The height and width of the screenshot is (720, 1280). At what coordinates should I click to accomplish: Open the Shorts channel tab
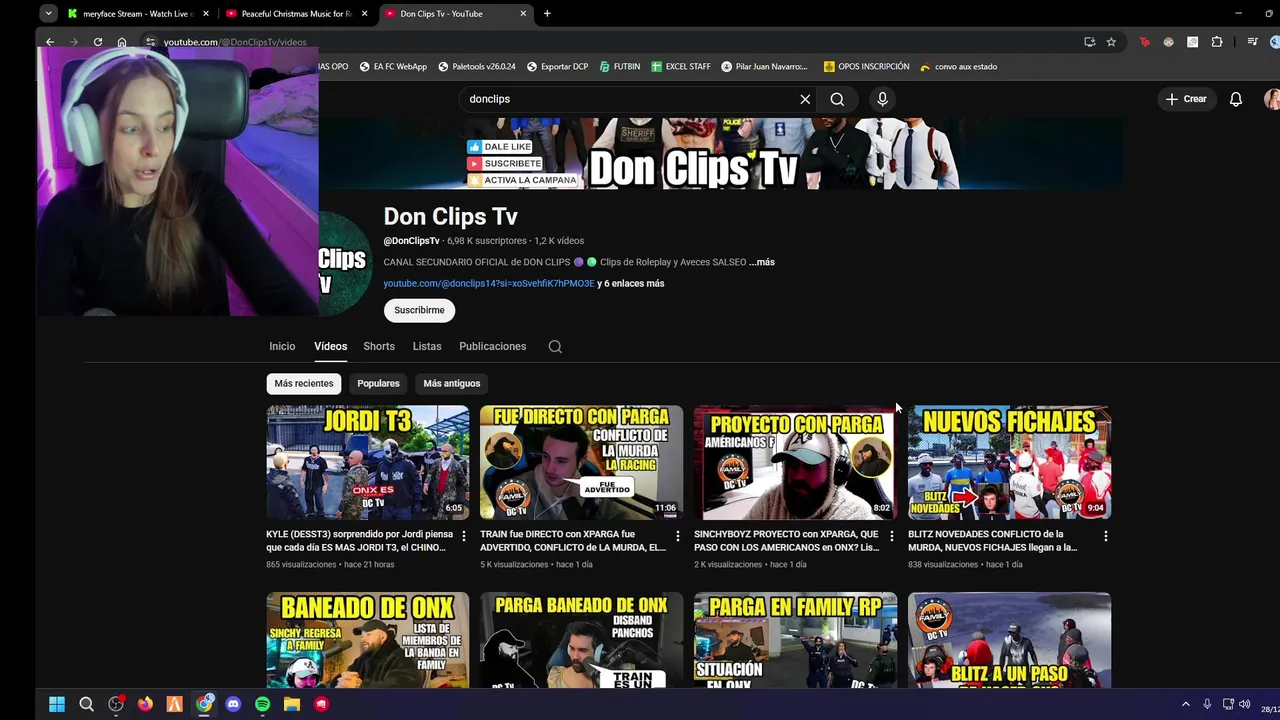point(379,346)
